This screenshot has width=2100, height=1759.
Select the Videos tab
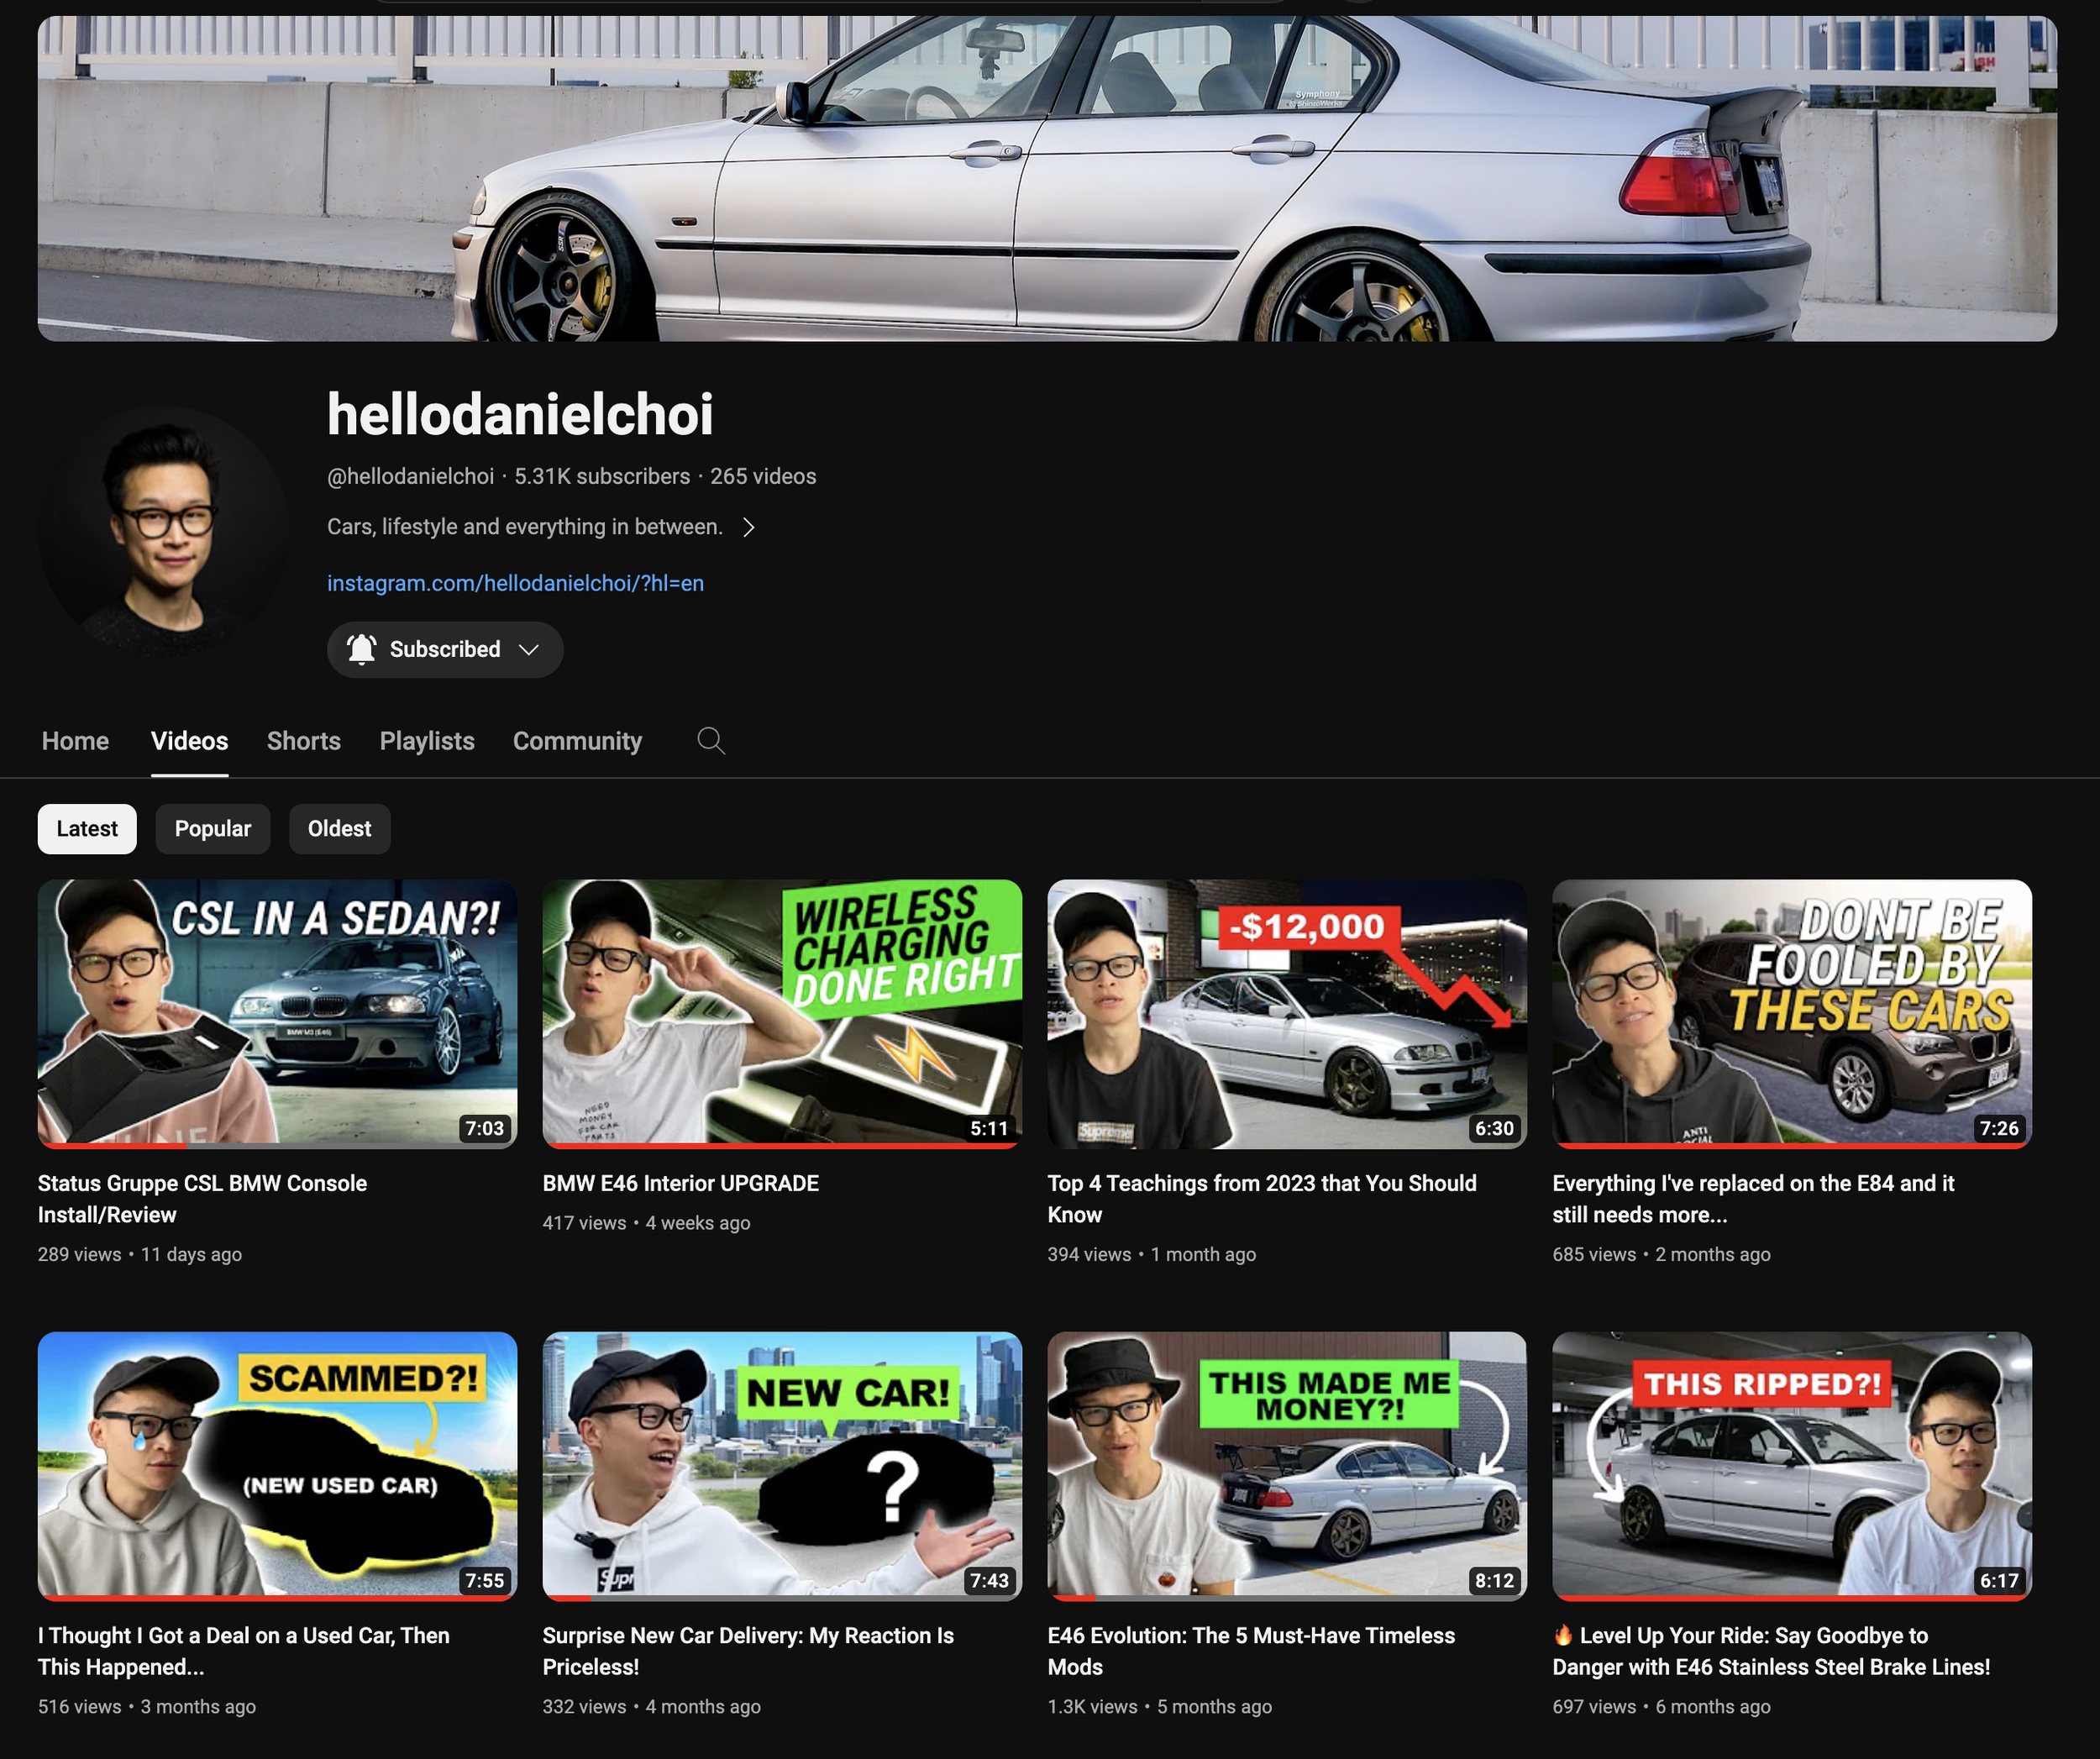189,741
